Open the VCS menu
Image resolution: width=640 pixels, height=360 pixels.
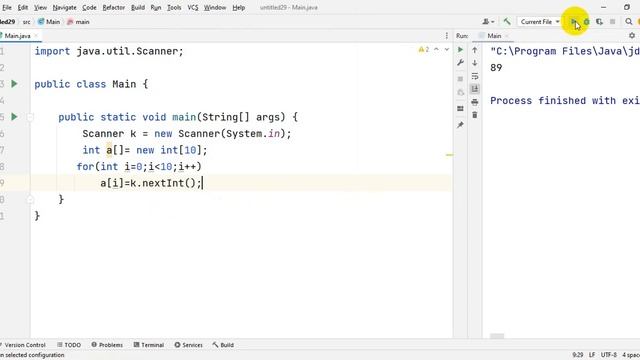193,7
